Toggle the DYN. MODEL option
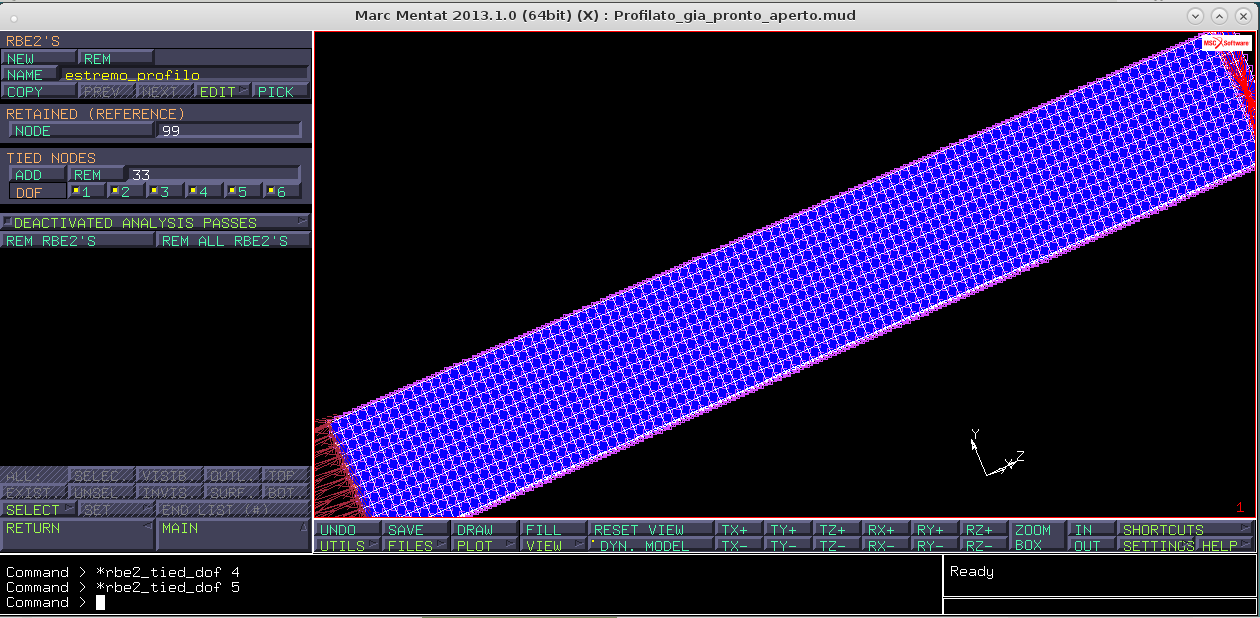Screen dimensions: 1260x618 coord(651,546)
